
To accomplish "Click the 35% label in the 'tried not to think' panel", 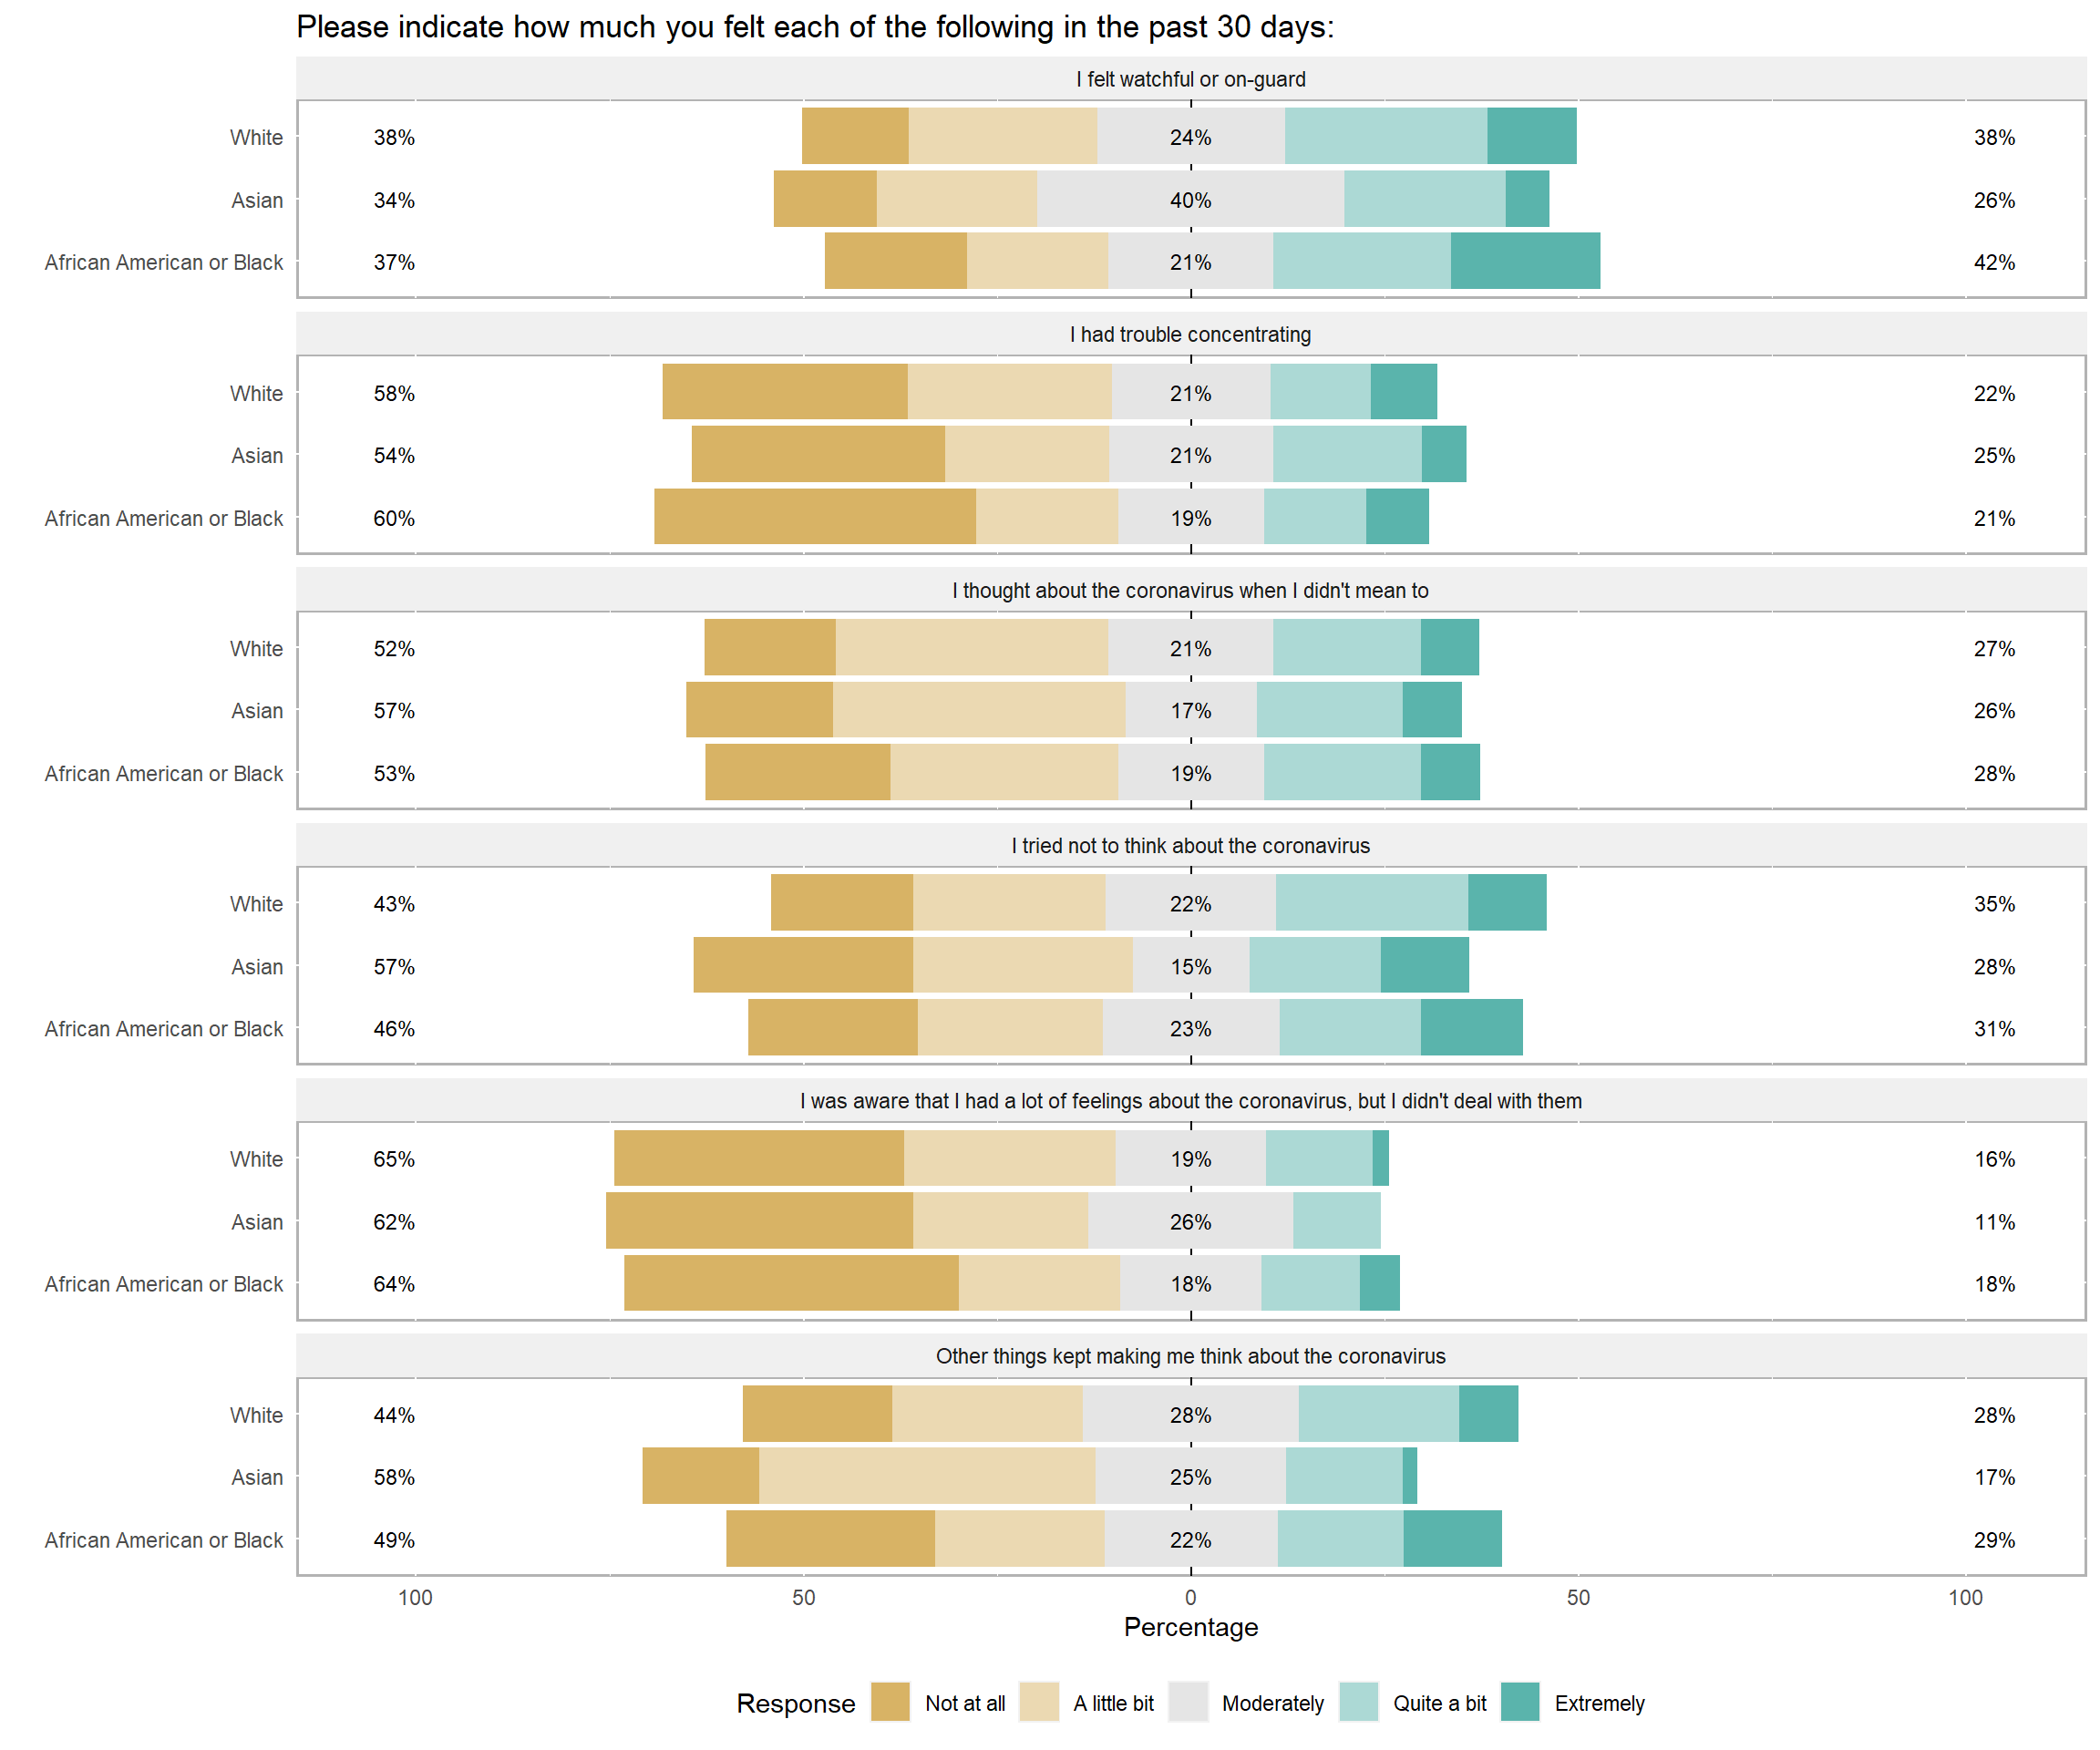I will tap(1994, 904).
